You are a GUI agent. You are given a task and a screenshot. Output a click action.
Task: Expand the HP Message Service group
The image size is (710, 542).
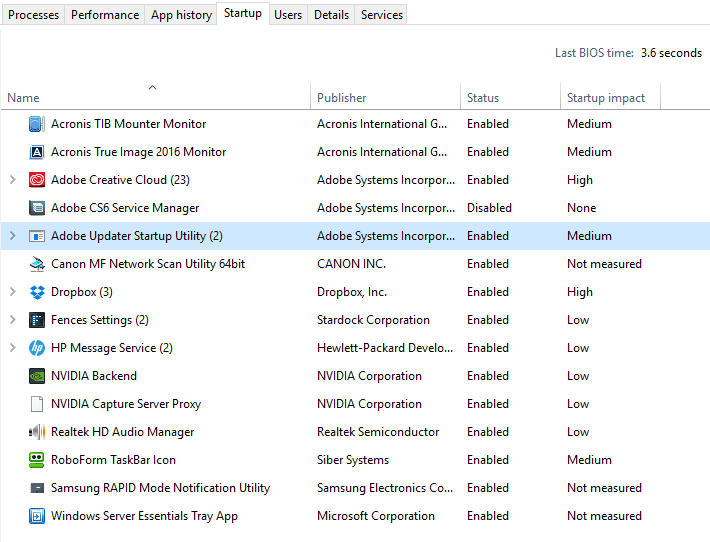point(13,348)
